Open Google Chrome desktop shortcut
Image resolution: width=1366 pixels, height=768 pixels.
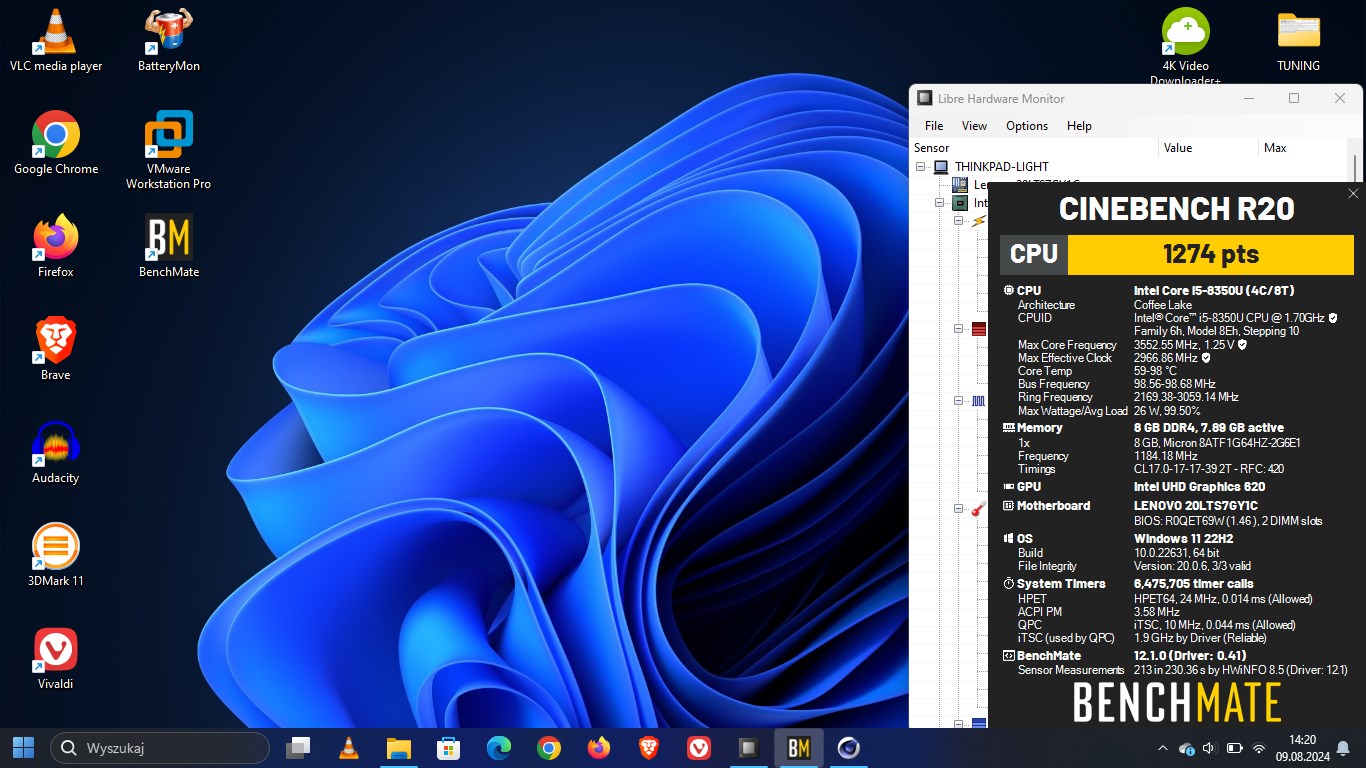(56, 143)
